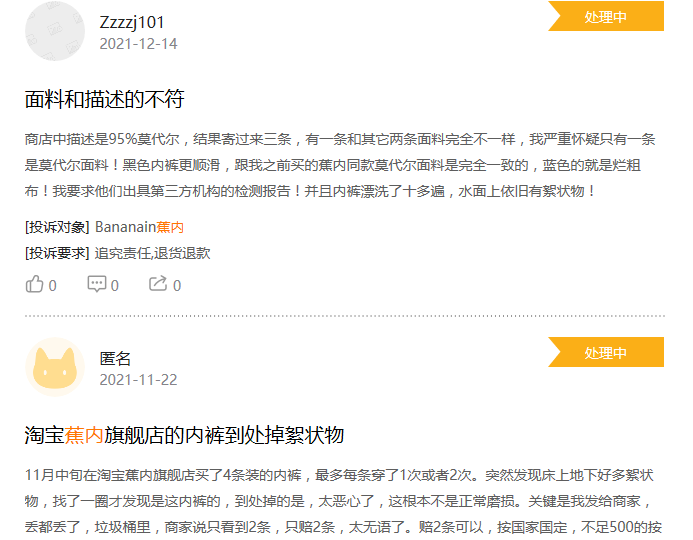The height and width of the screenshot is (540, 693).
Task: Click the date 2021-12-14
Action: click(138, 44)
